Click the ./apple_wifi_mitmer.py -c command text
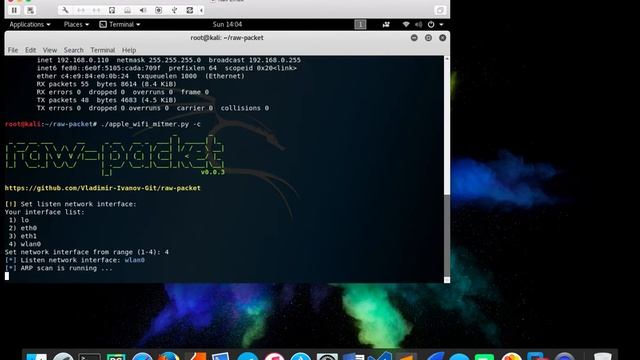This screenshot has height=360, width=640. (151, 124)
